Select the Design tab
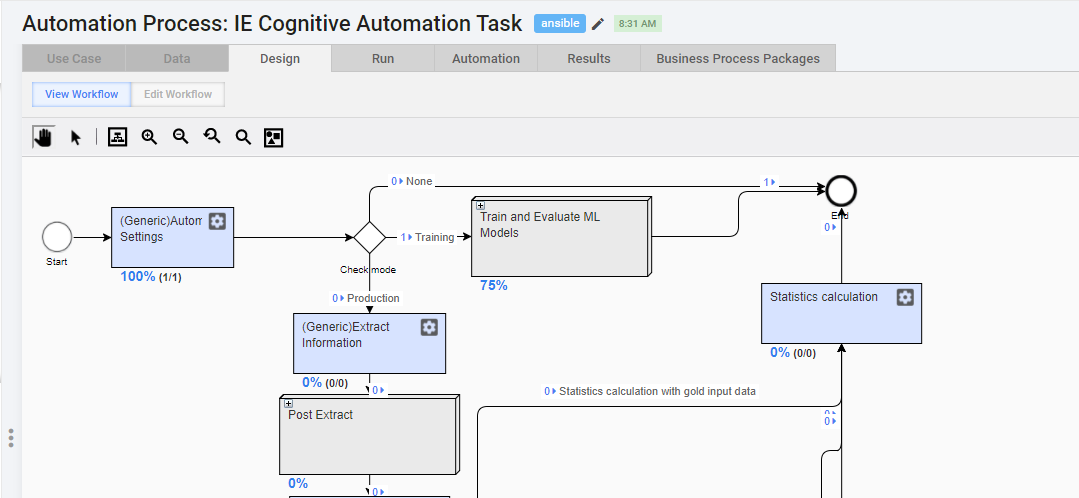The height and width of the screenshot is (498, 1079). [280, 58]
